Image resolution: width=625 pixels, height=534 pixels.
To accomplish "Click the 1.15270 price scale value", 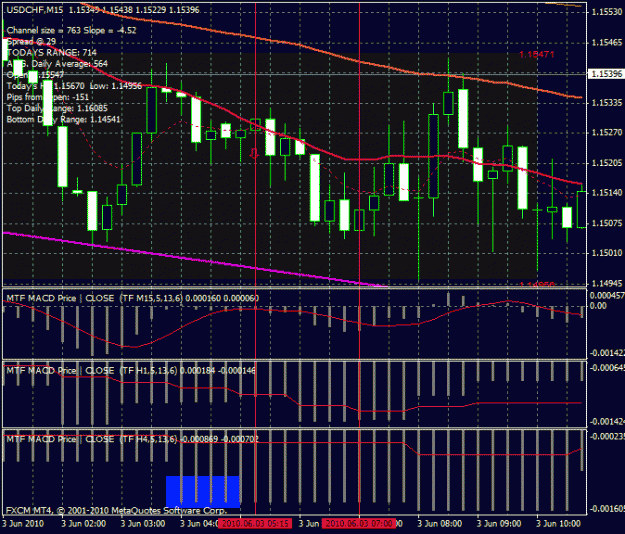I will pyautogui.click(x=607, y=133).
